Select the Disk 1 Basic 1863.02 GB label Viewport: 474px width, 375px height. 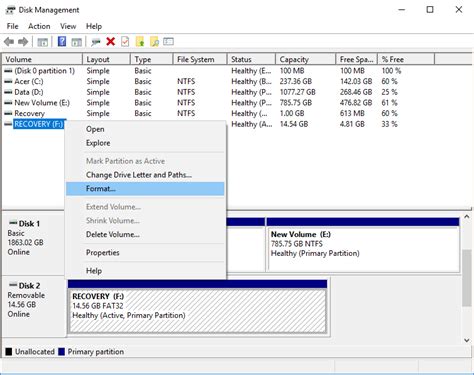pyautogui.click(x=33, y=243)
